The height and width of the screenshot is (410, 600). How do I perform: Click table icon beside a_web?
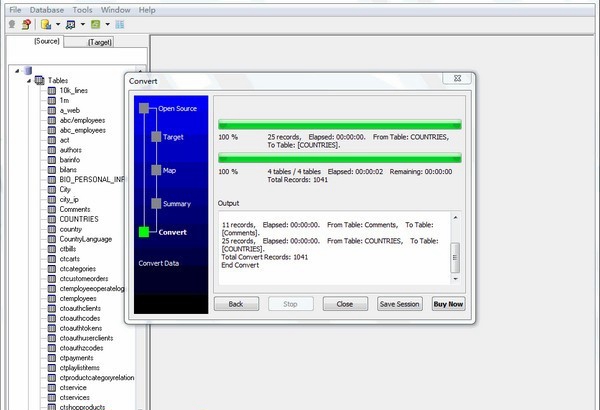pos(52,110)
